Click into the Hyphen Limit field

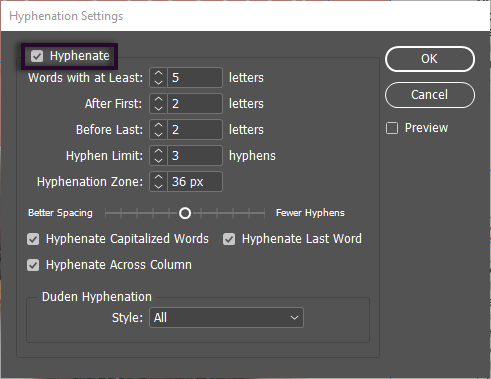coord(195,155)
